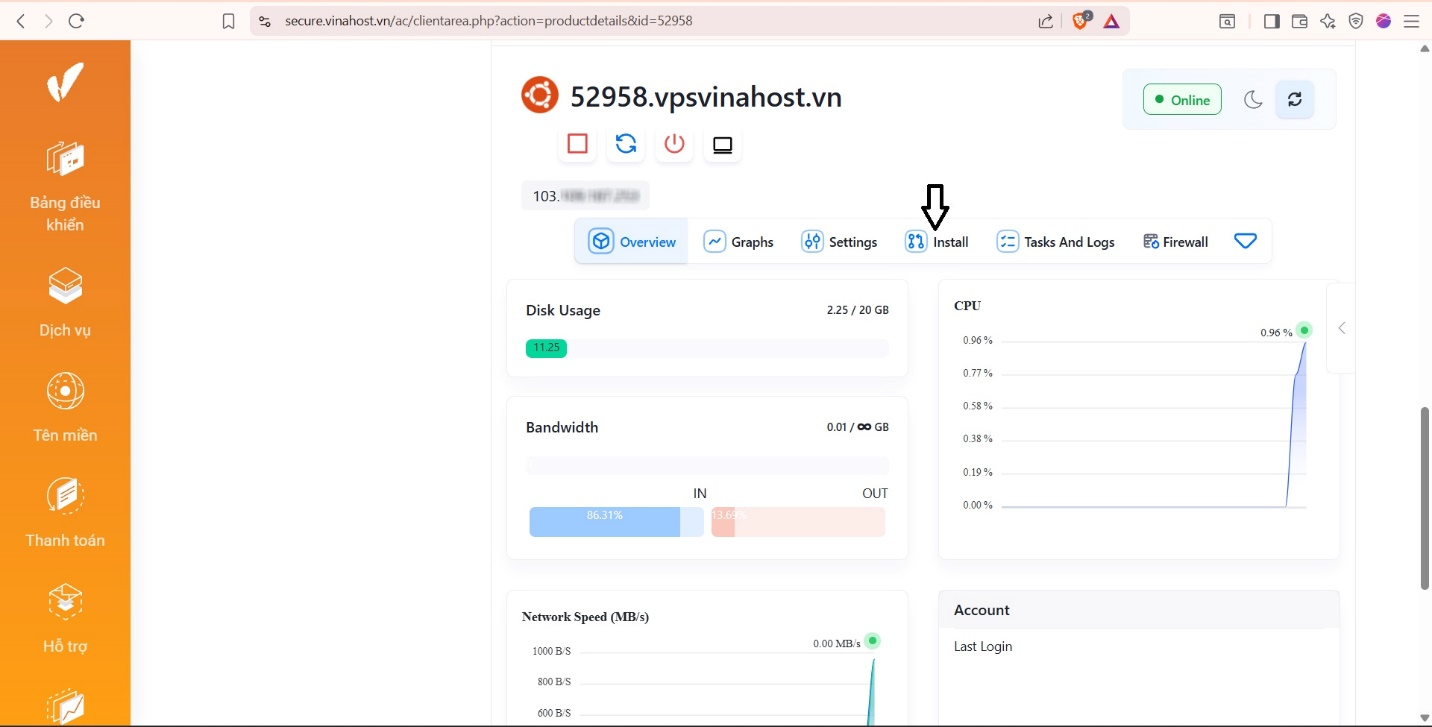Switch to the Tasks And Logs tab
The width and height of the screenshot is (1432, 727).
coord(1055,241)
